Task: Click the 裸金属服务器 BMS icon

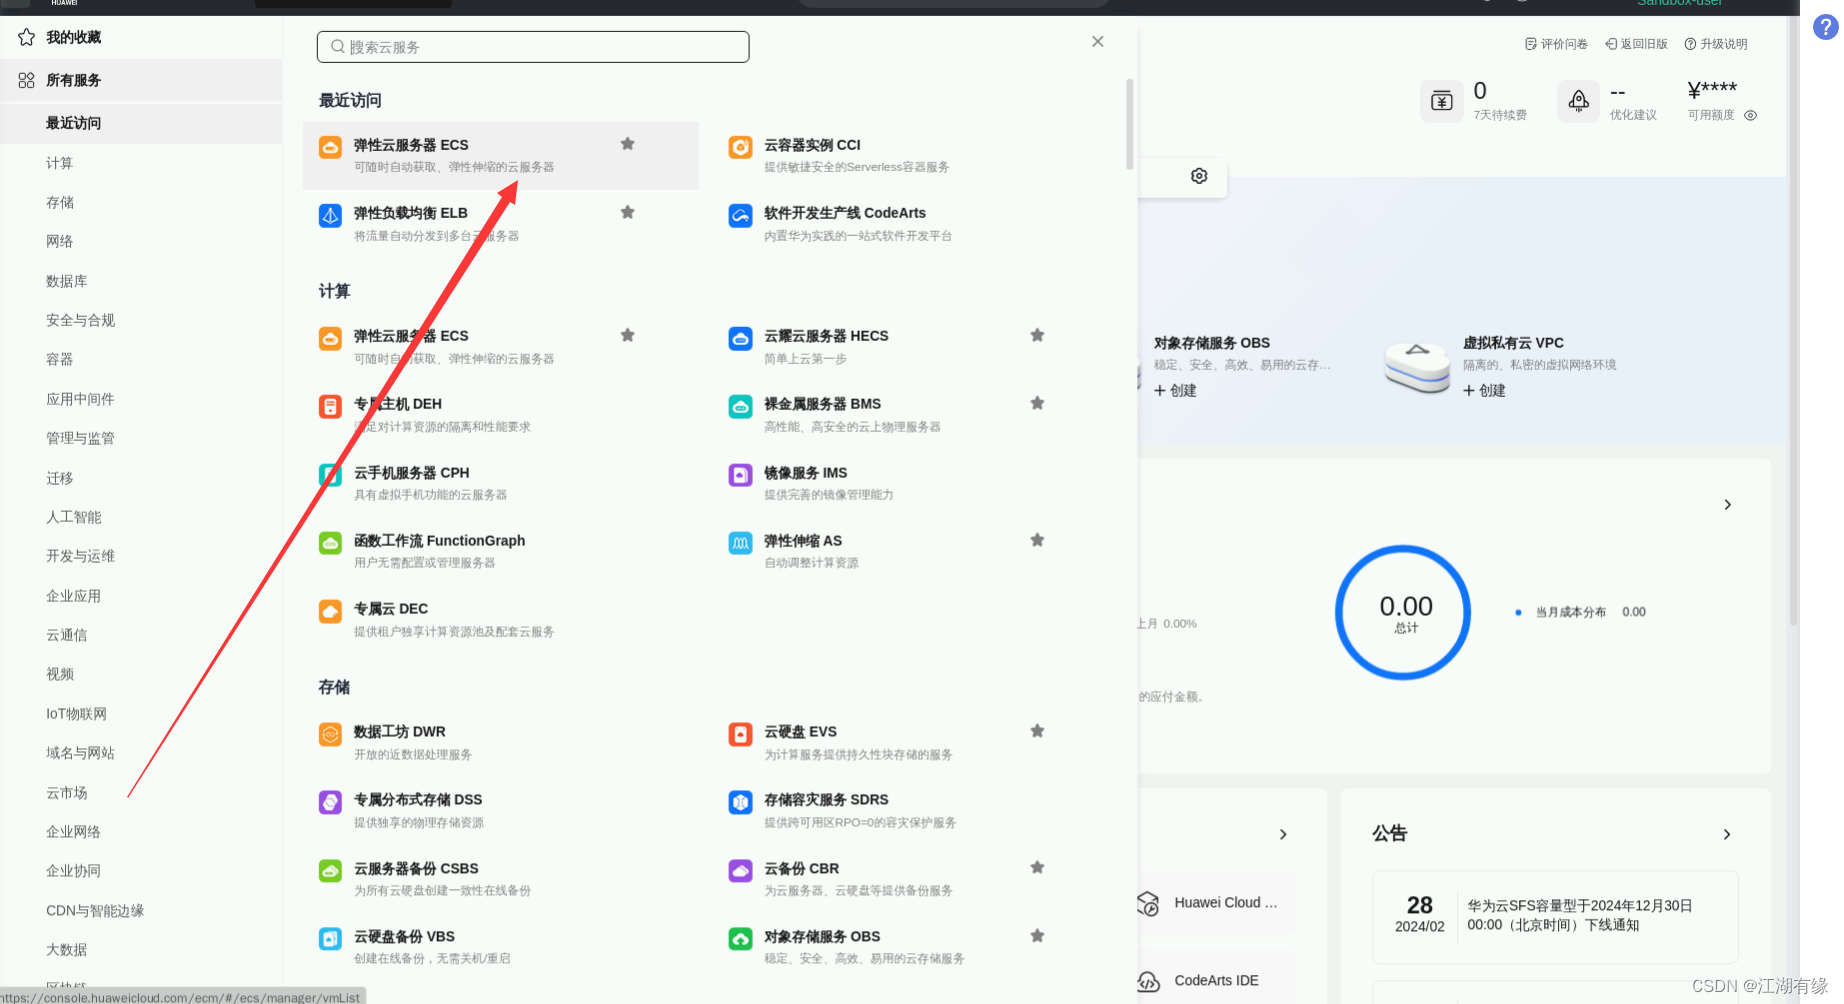Action: pos(740,406)
